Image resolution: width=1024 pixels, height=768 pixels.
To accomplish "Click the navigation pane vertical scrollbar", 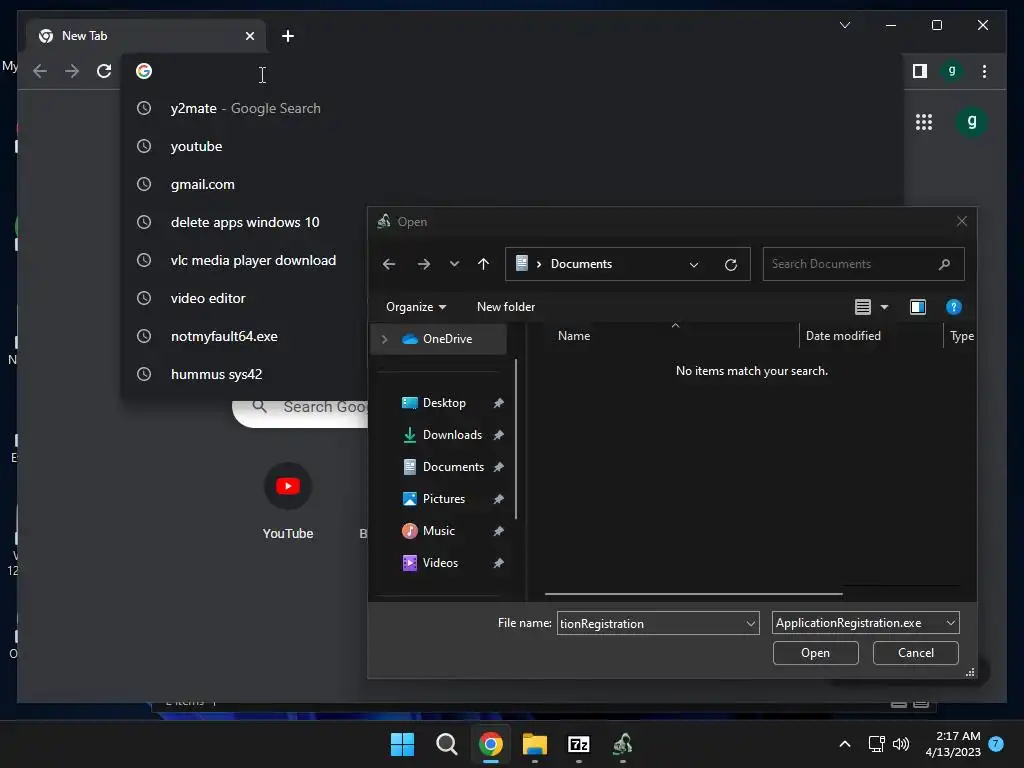I will 516,439.
